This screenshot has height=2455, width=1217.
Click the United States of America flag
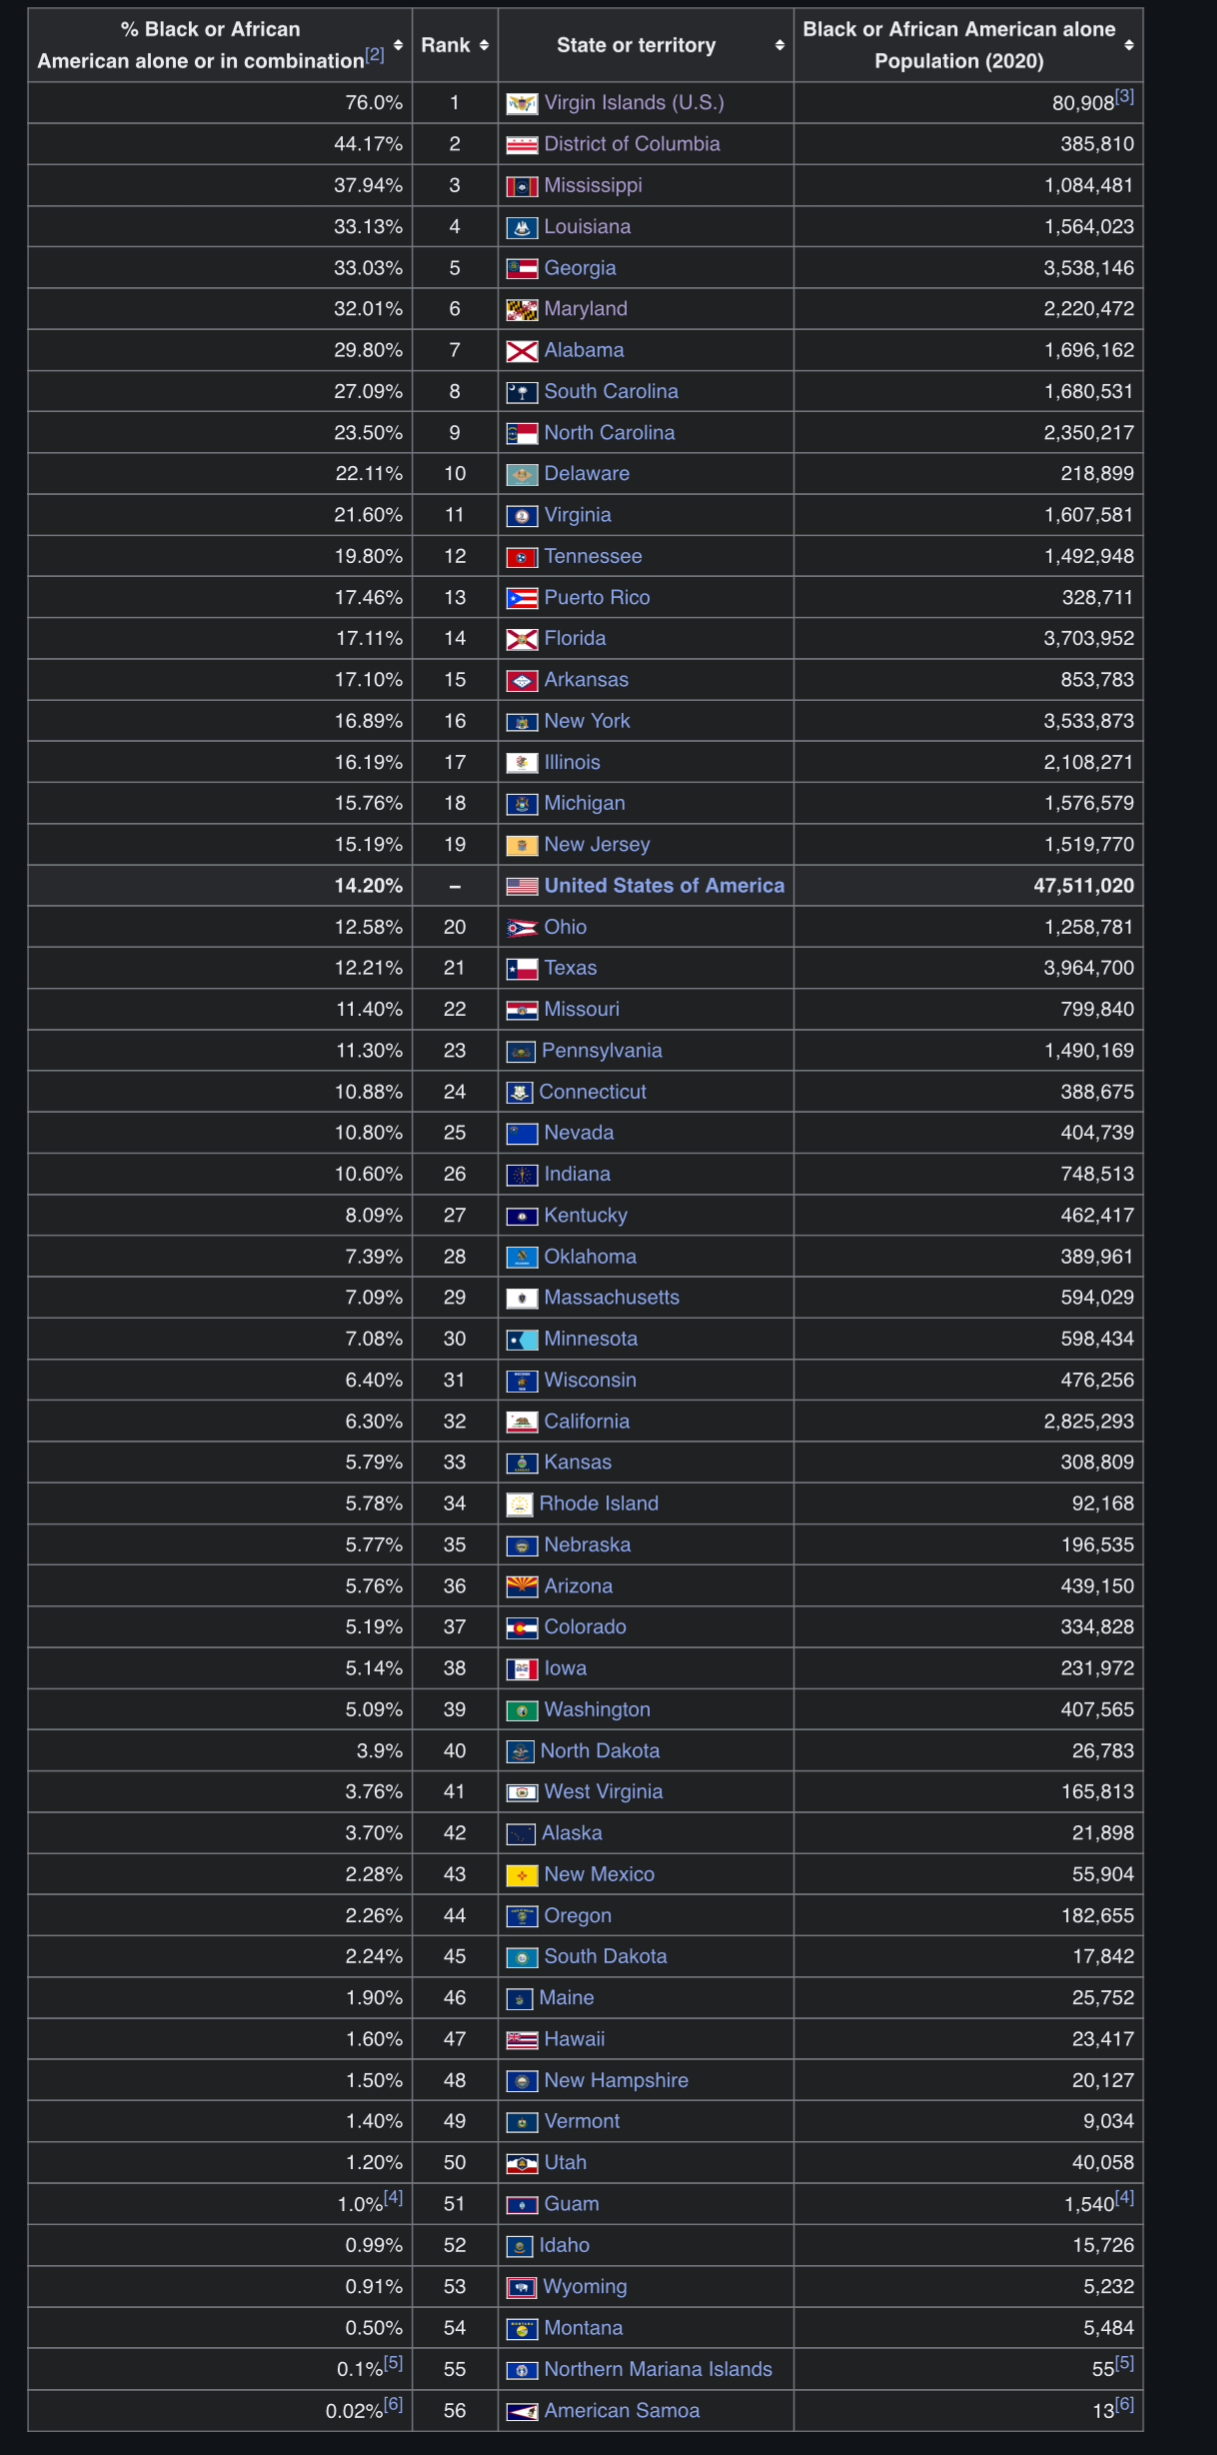521,886
